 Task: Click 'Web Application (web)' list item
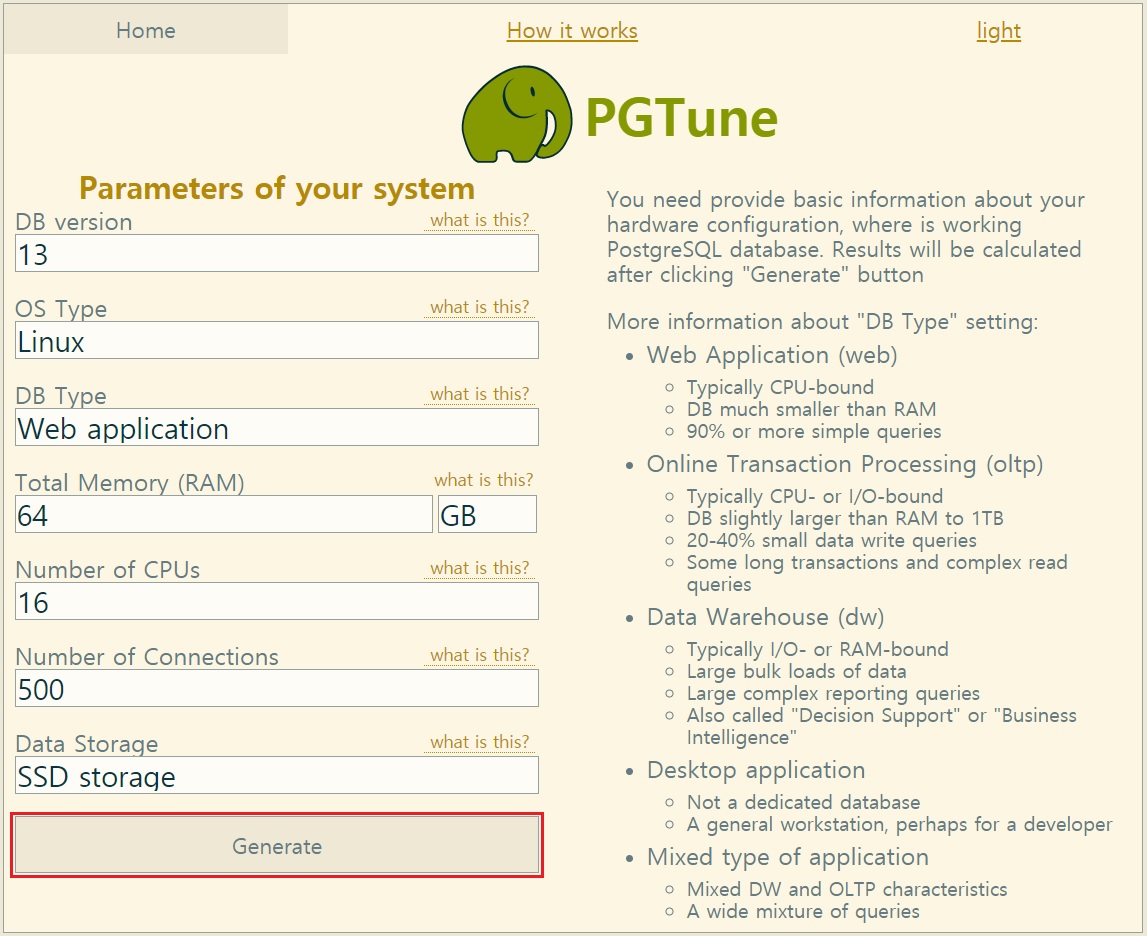pos(772,355)
